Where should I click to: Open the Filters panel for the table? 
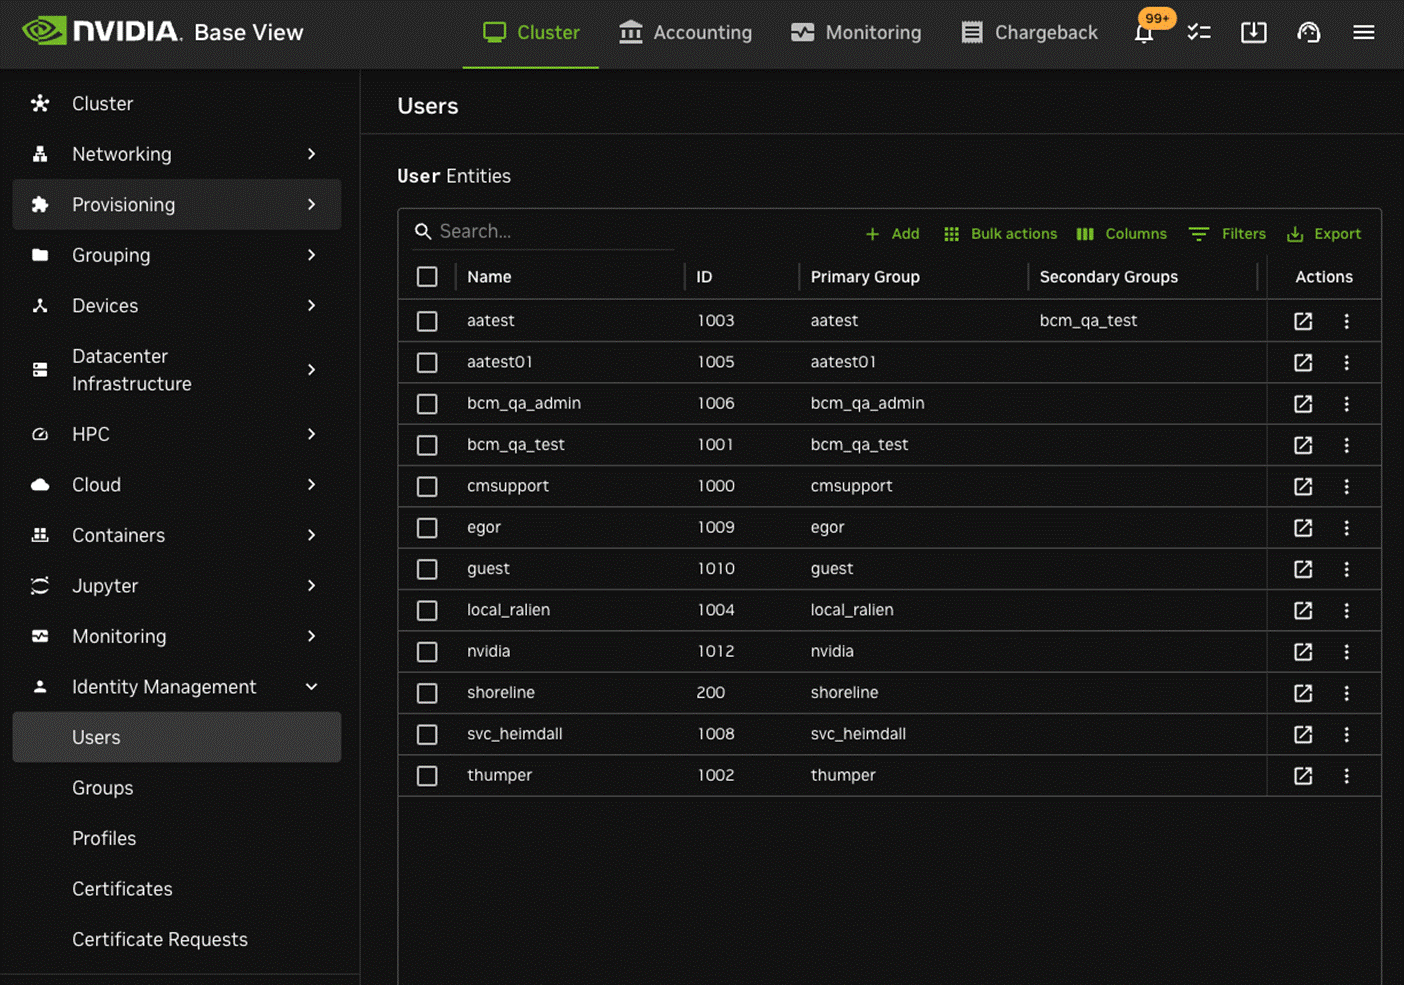click(x=1227, y=233)
